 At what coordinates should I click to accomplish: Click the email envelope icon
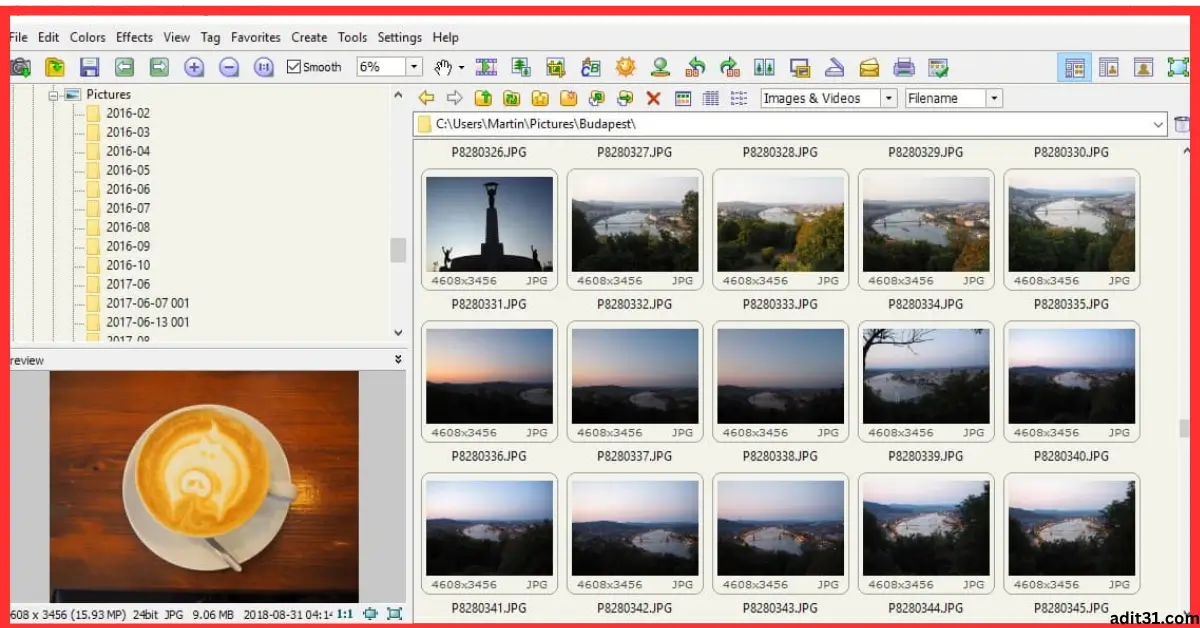click(869, 67)
